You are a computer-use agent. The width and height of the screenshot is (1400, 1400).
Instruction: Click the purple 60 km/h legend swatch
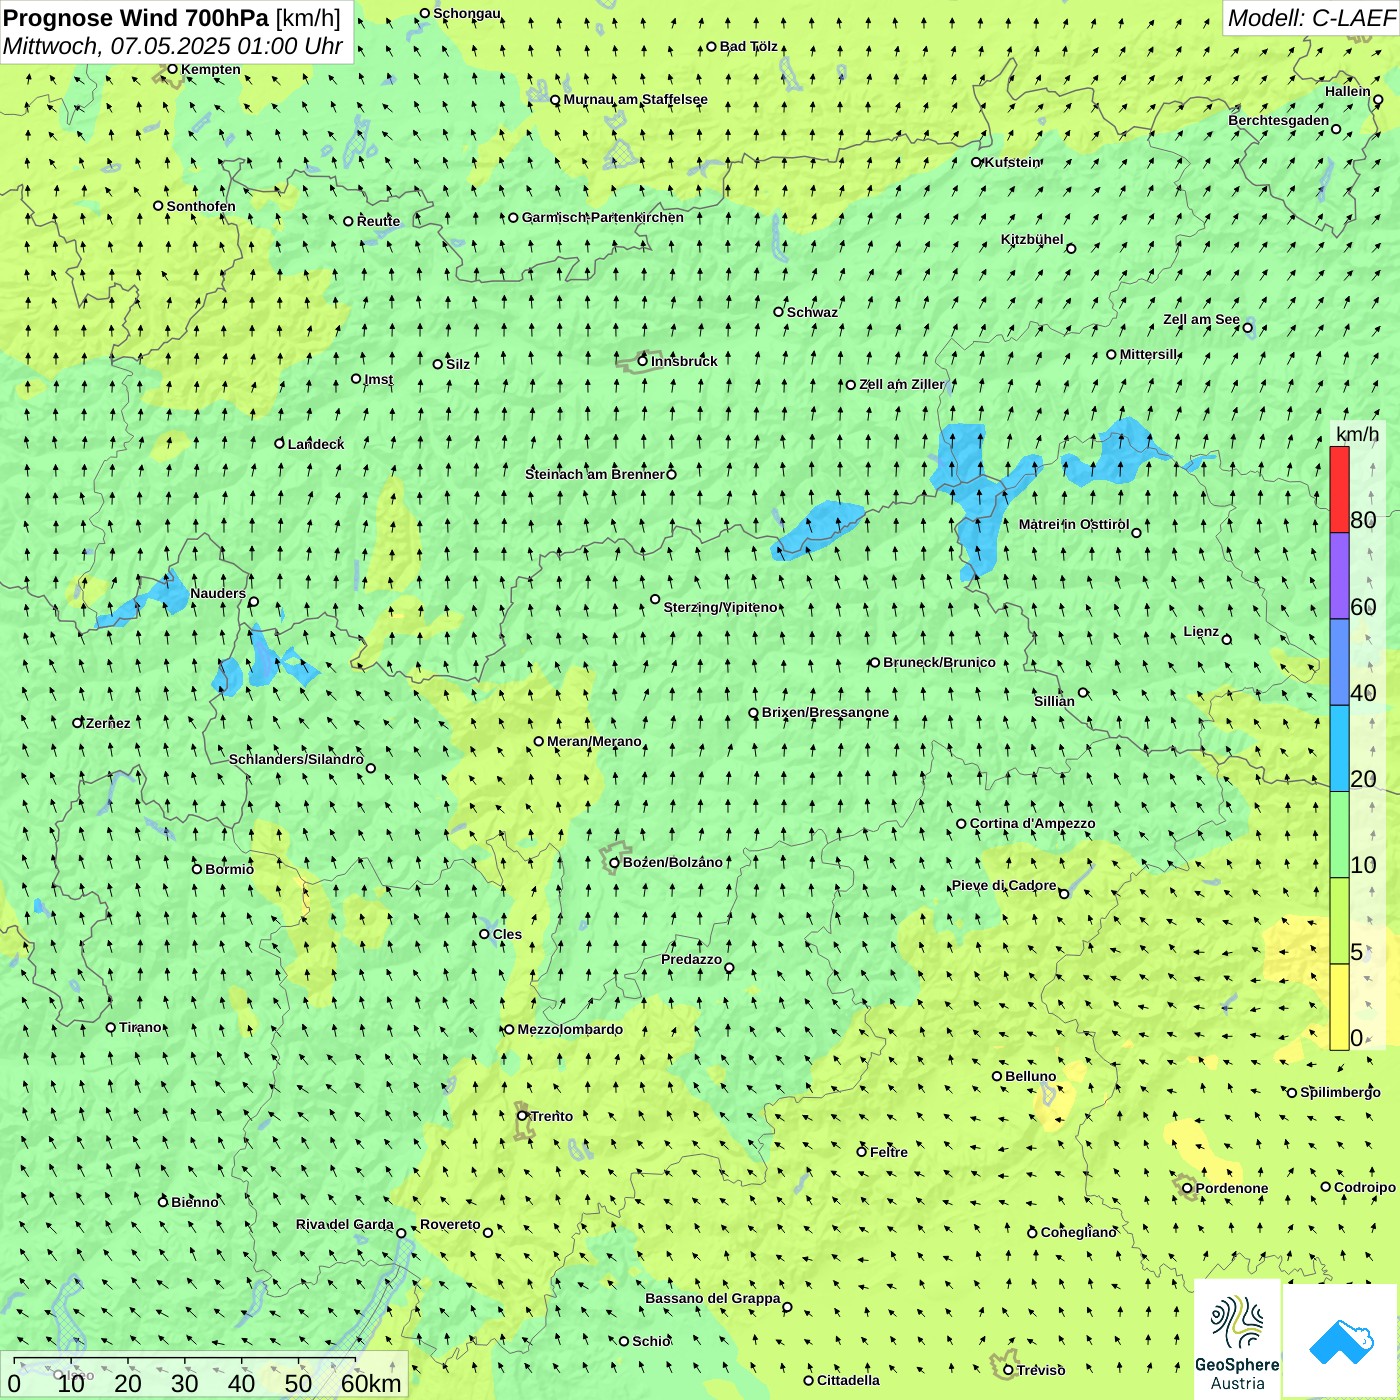tap(1339, 576)
